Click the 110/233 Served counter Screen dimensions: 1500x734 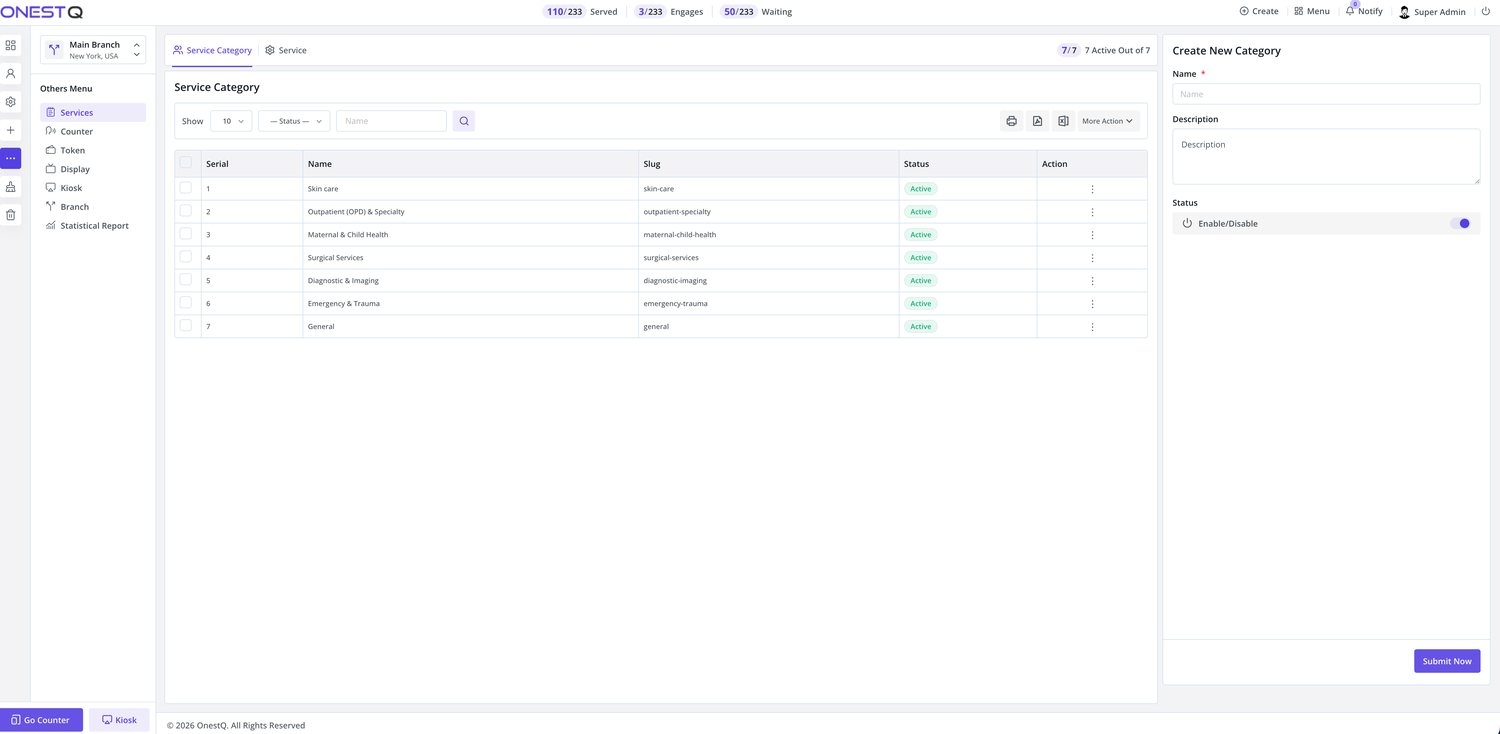pyautogui.click(x=582, y=12)
